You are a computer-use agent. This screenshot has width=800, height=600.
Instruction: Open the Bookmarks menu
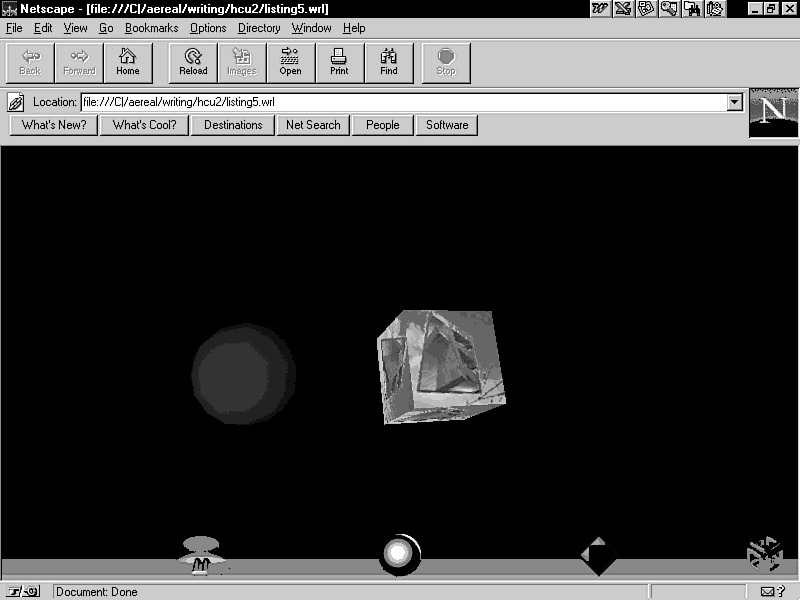[x=151, y=28]
